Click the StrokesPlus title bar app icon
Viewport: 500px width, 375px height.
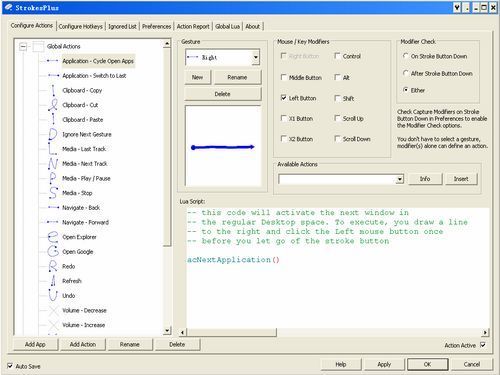pos(9,7)
